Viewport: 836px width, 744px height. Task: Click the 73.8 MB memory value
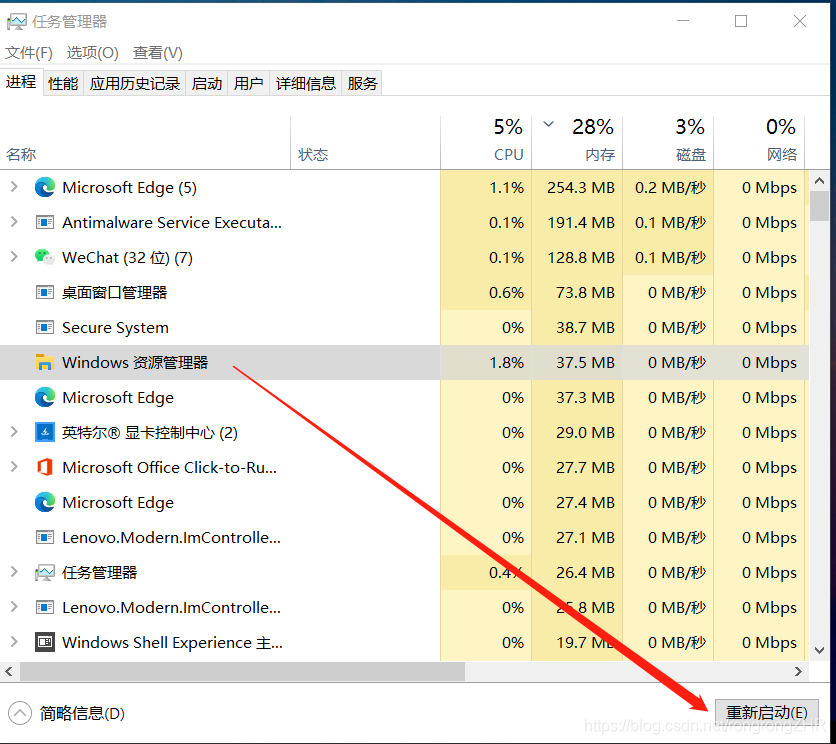point(585,293)
